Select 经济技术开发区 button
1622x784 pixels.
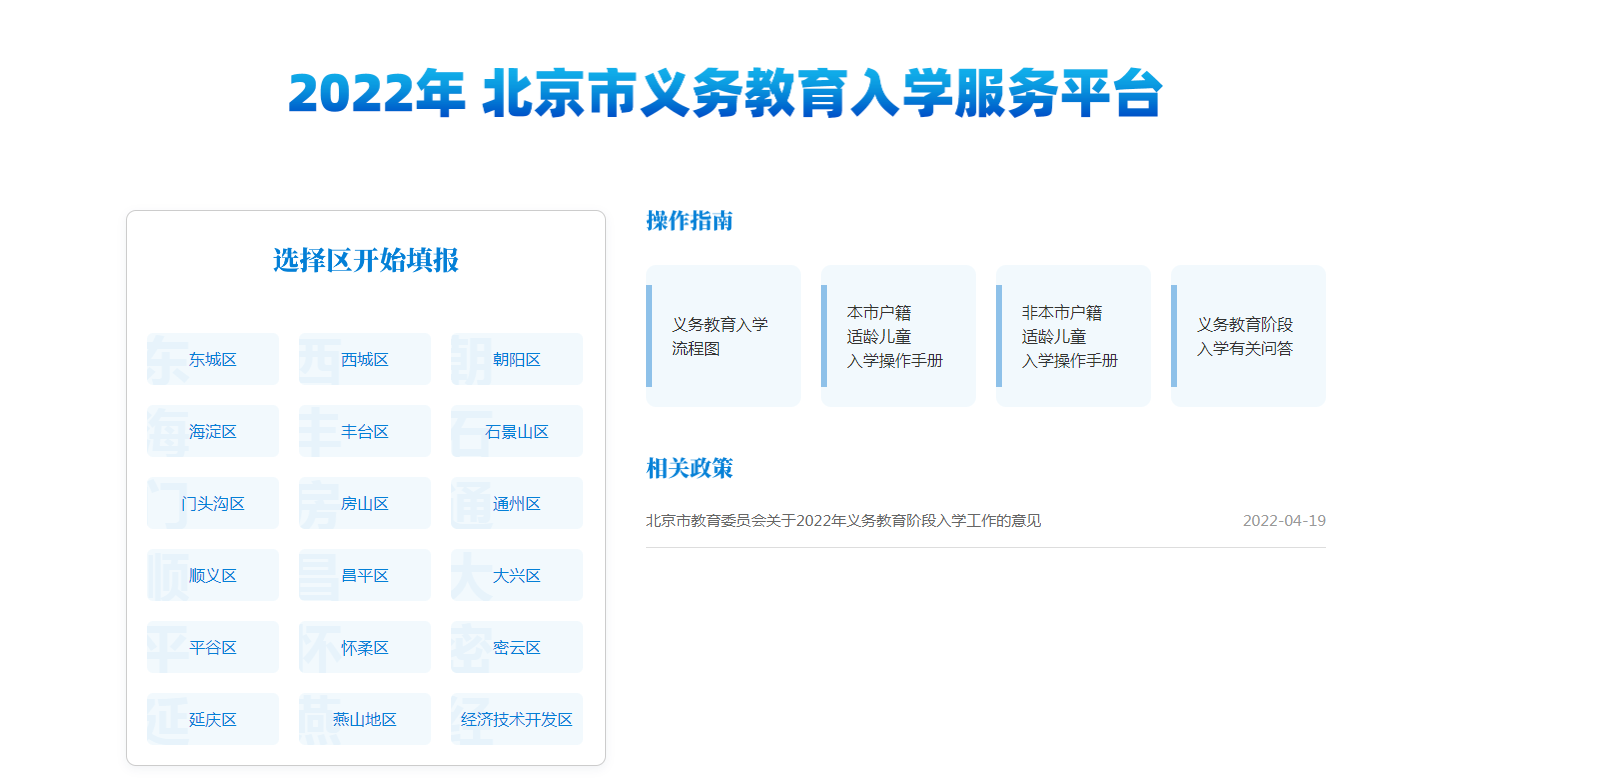click(517, 719)
